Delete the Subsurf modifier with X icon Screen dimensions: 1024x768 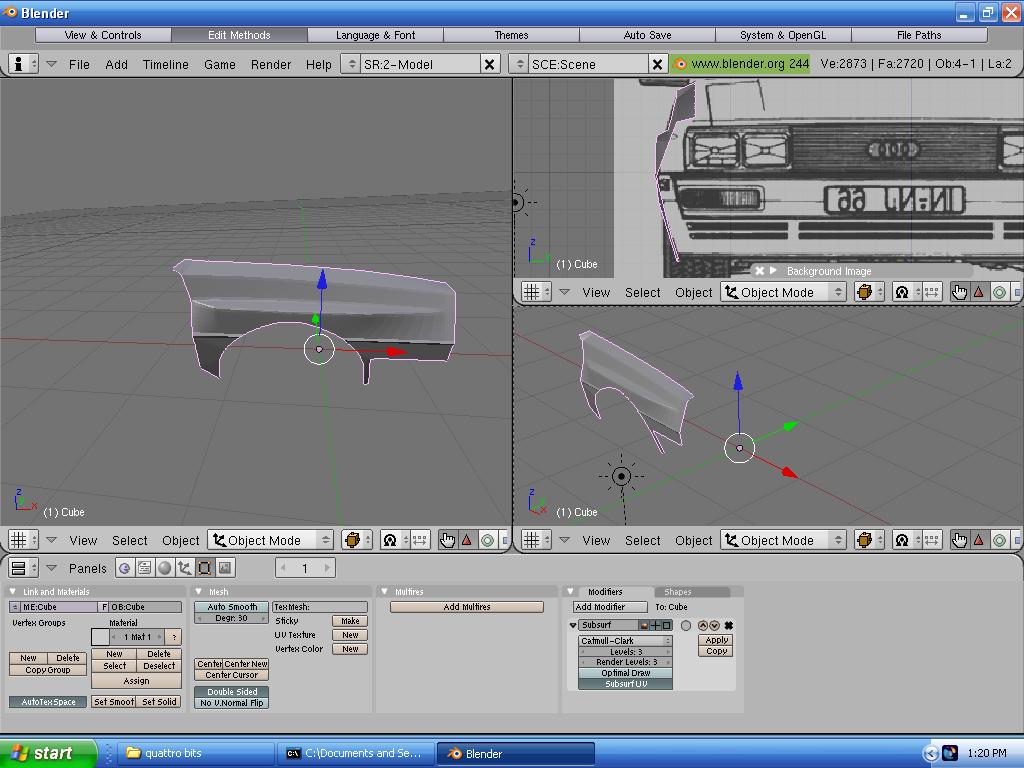coord(729,625)
